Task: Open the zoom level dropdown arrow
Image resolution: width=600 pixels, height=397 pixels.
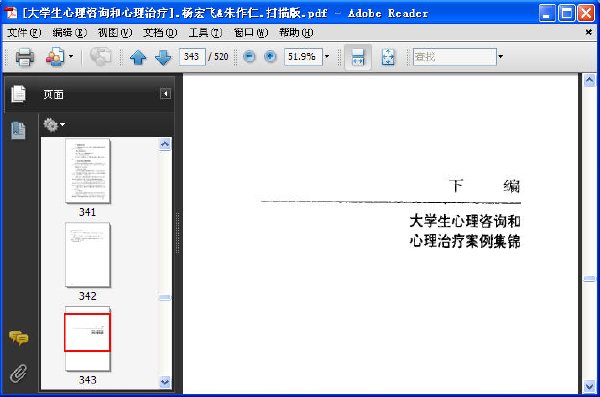Action: pos(327,57)
